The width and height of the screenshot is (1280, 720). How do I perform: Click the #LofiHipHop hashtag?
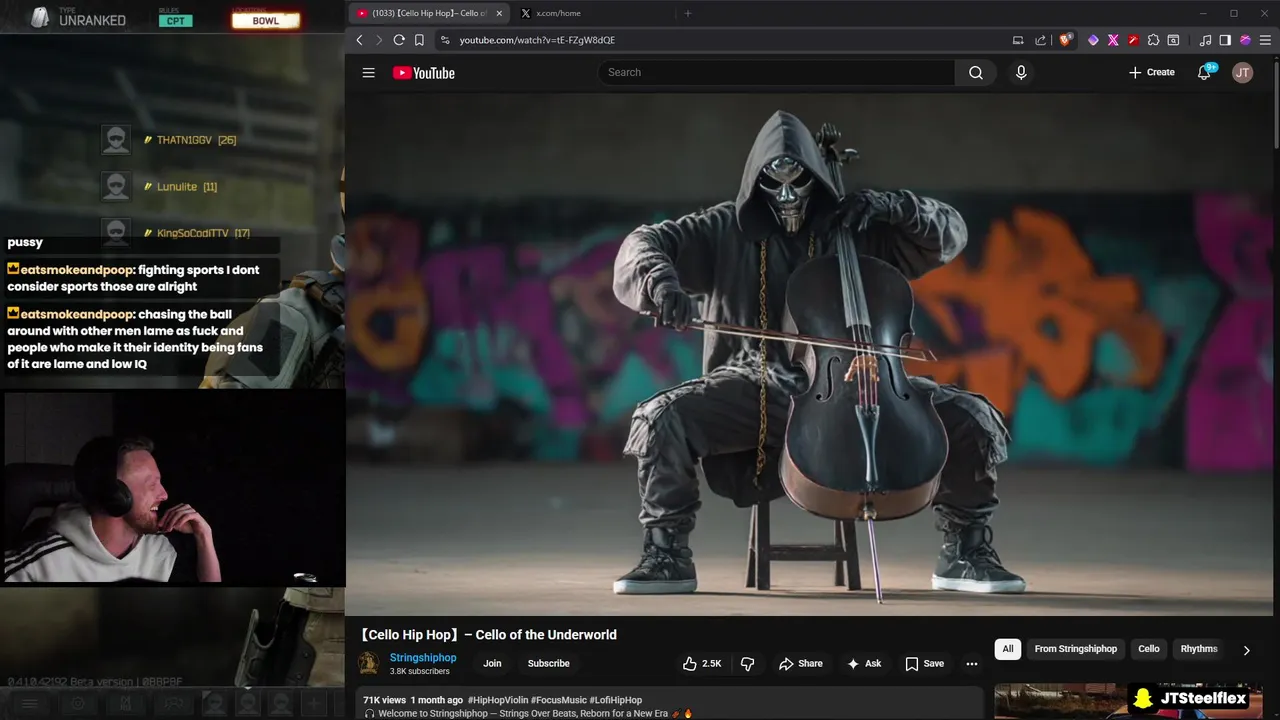click(615, 700)
